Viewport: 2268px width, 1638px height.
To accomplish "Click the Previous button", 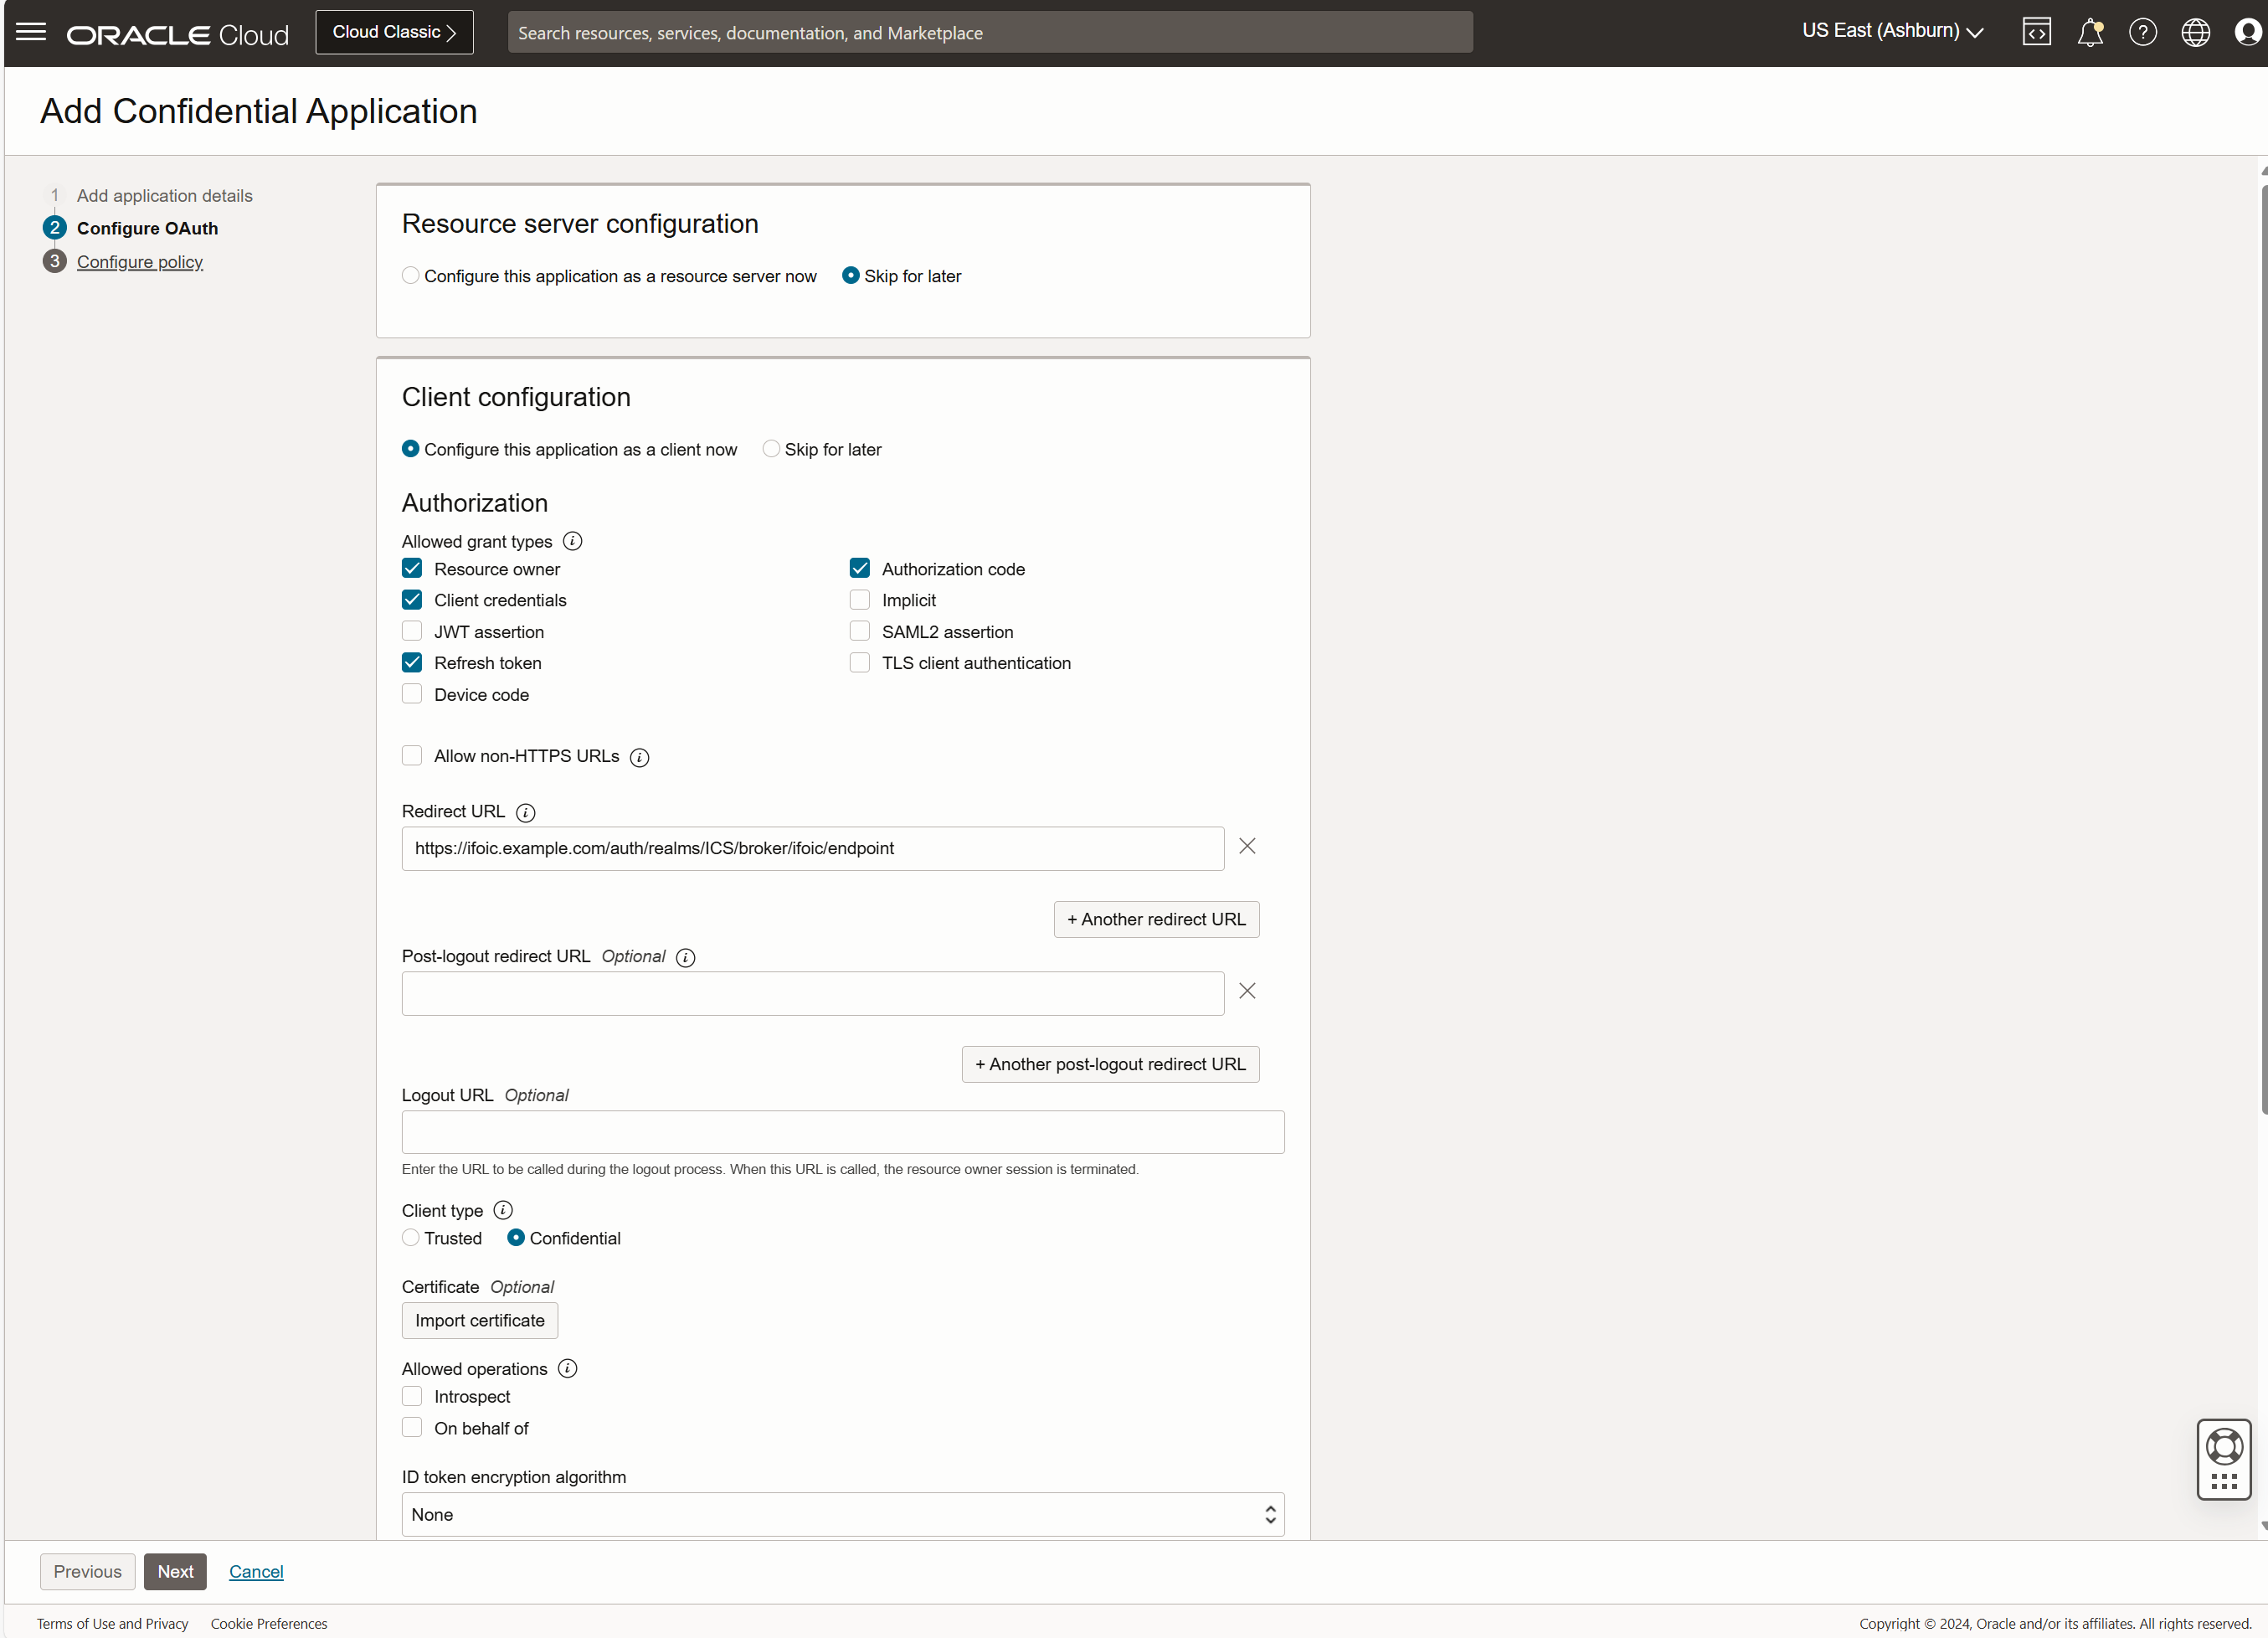I will point(87,1571).
